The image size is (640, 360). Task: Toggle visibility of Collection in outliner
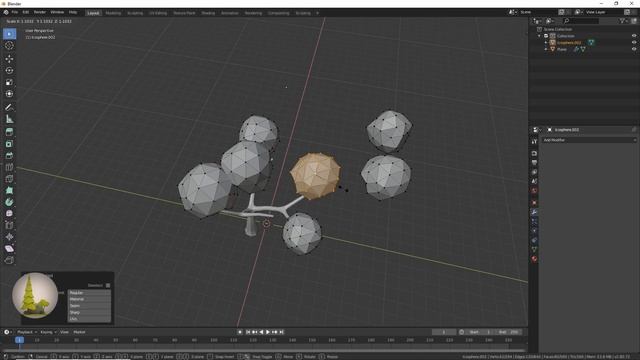[634, 36]
